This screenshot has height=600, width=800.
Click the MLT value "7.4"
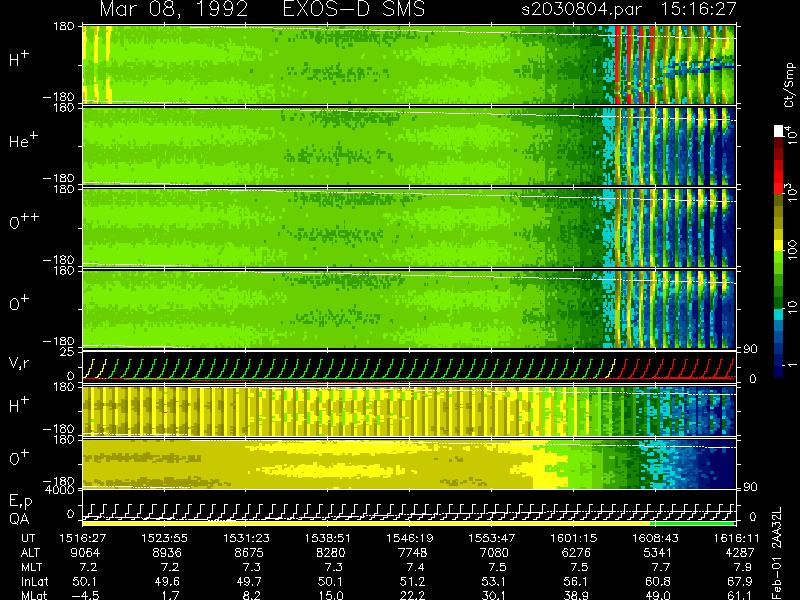point(415,567)
